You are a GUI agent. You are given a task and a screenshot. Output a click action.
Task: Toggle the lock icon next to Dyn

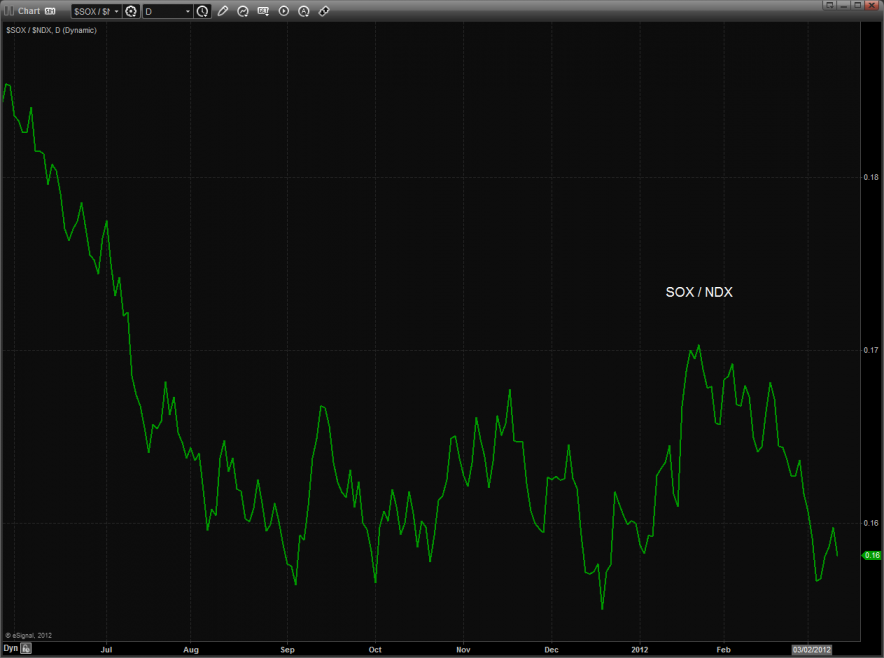click(x=27, y=649)
